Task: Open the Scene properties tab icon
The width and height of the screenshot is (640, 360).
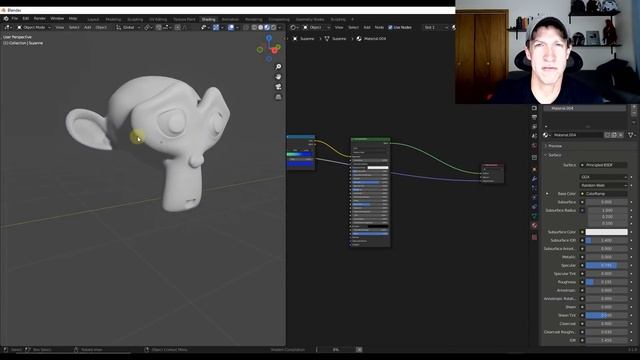Action: (x=534, y=136)
